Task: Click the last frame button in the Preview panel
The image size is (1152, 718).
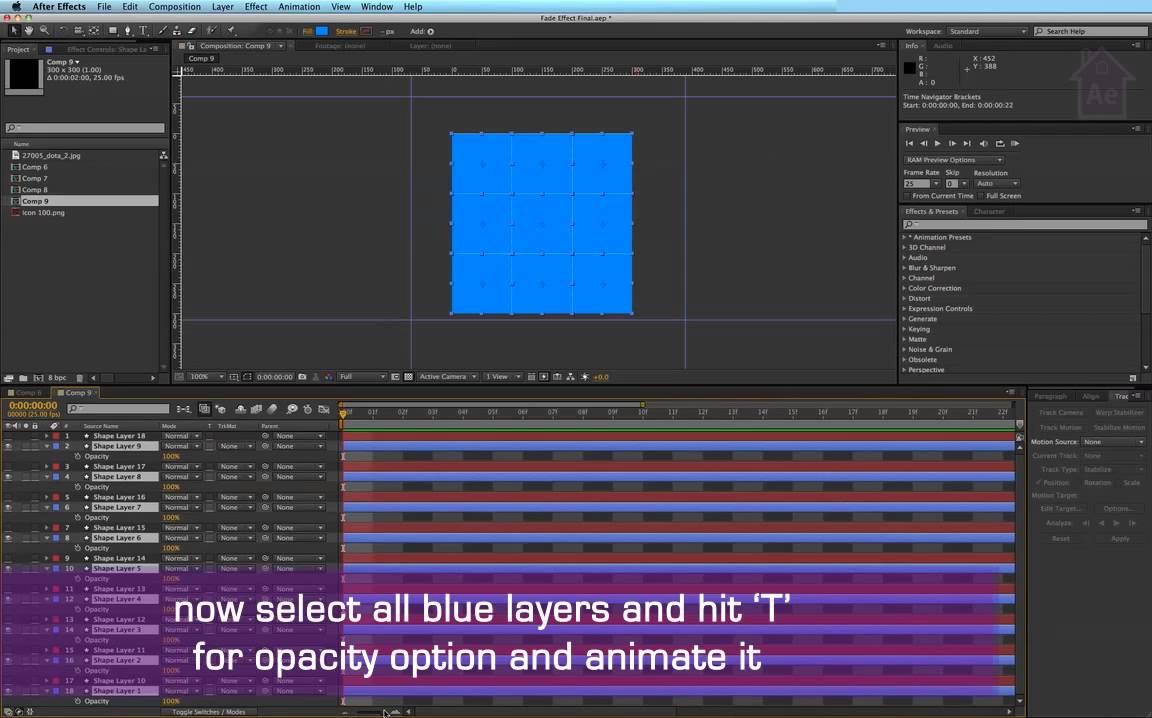Action: 967,143
